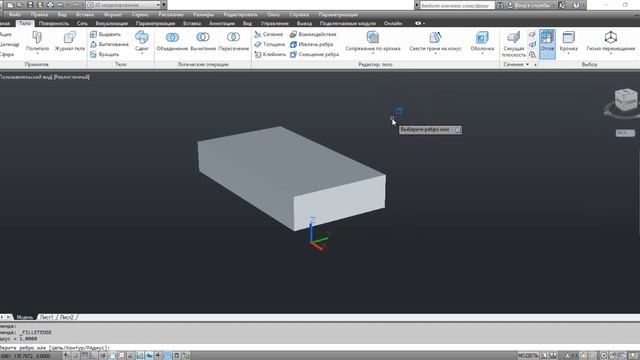Apply the Intersect (Пересечение) operation
Viewport: 640px width, 360px height.
tap(233, 41)
